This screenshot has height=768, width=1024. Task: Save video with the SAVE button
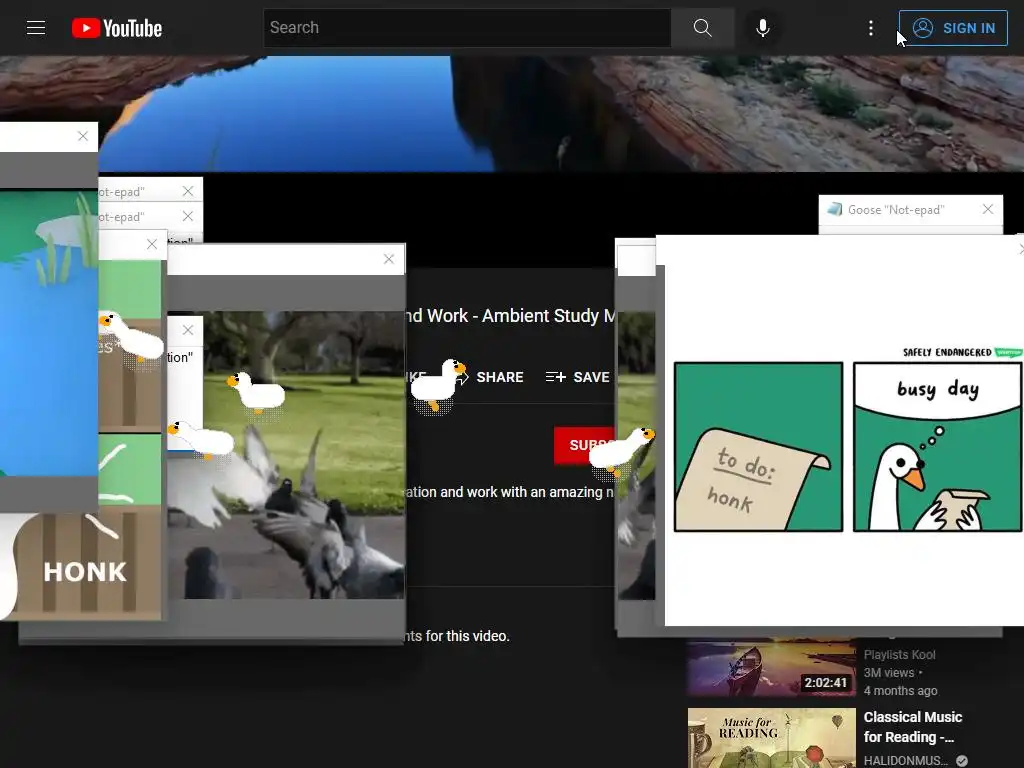[577, 377]
